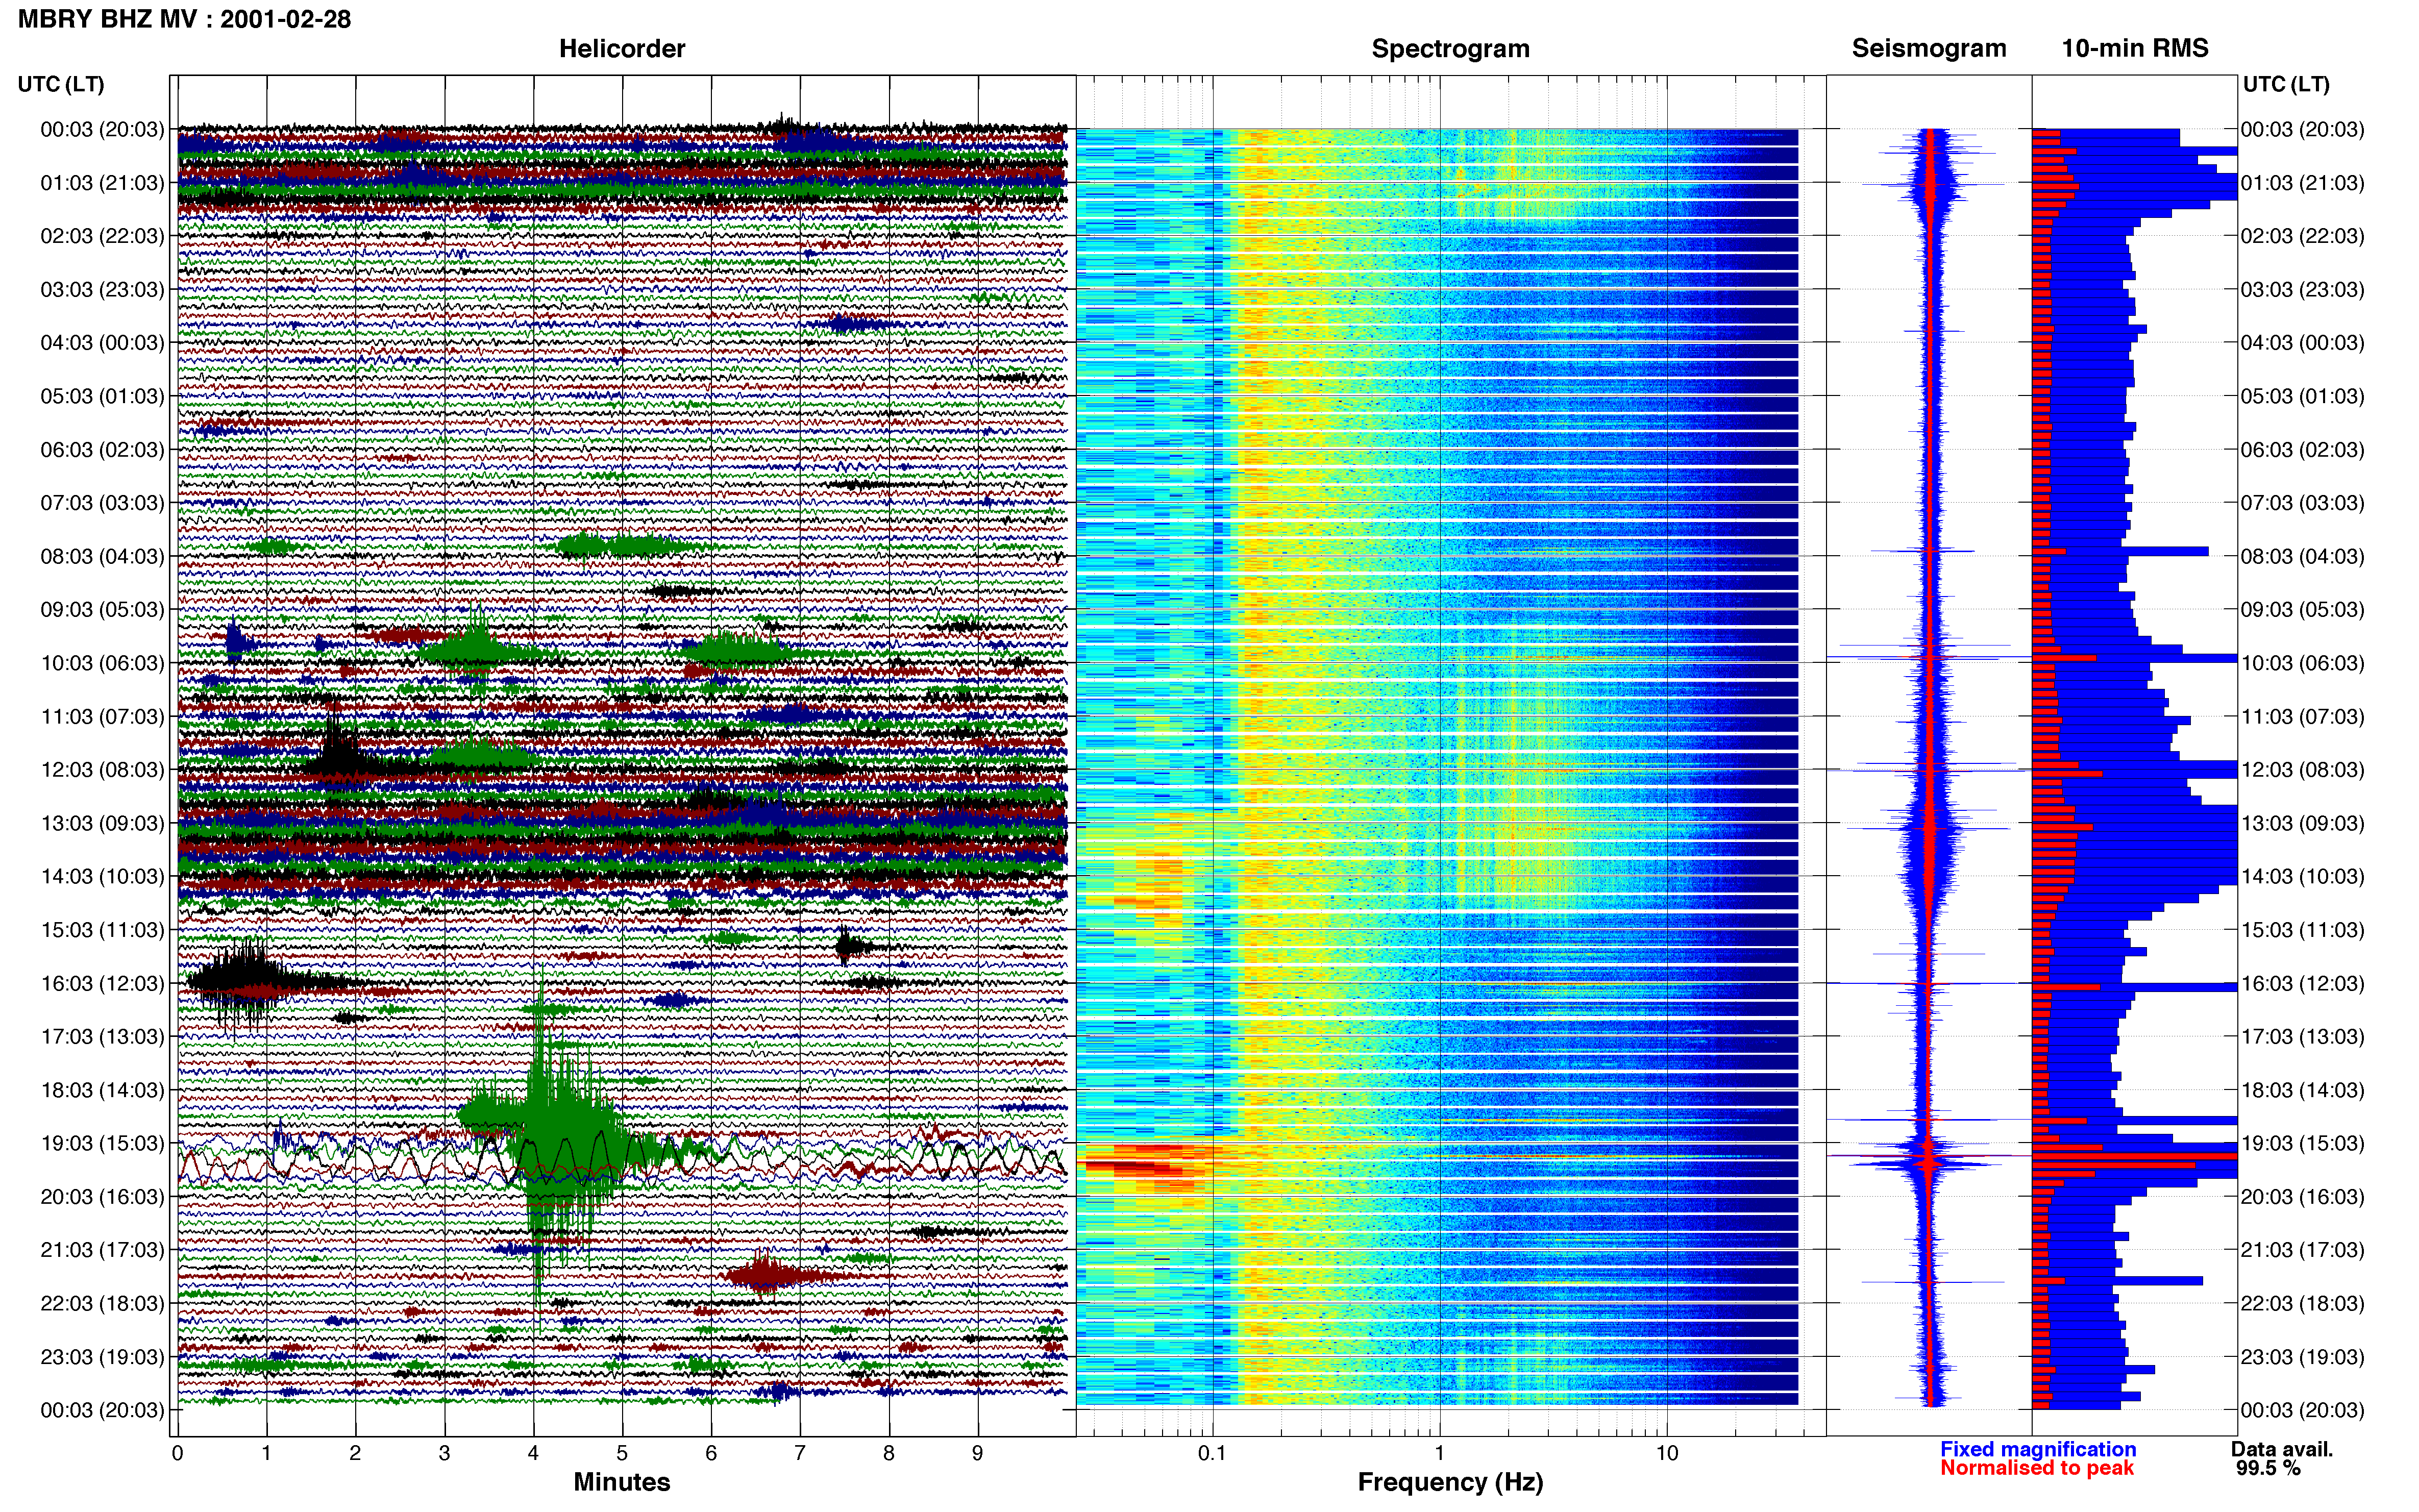
Task: Click right-side time label '12:03 (08:03)'
Action: [2302, 770]
